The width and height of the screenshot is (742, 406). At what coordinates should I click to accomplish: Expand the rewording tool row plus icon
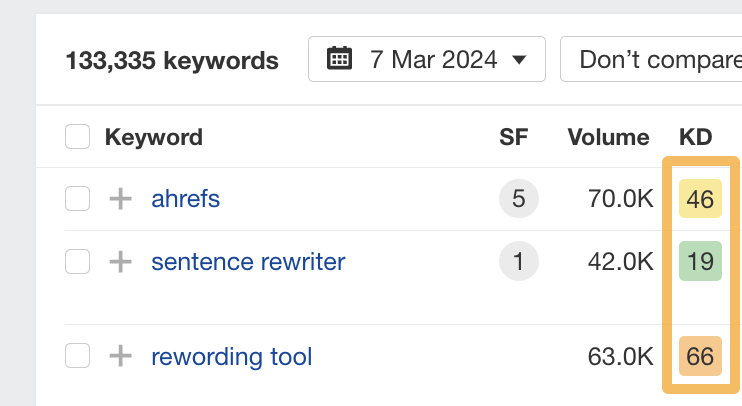coord(120,356)
